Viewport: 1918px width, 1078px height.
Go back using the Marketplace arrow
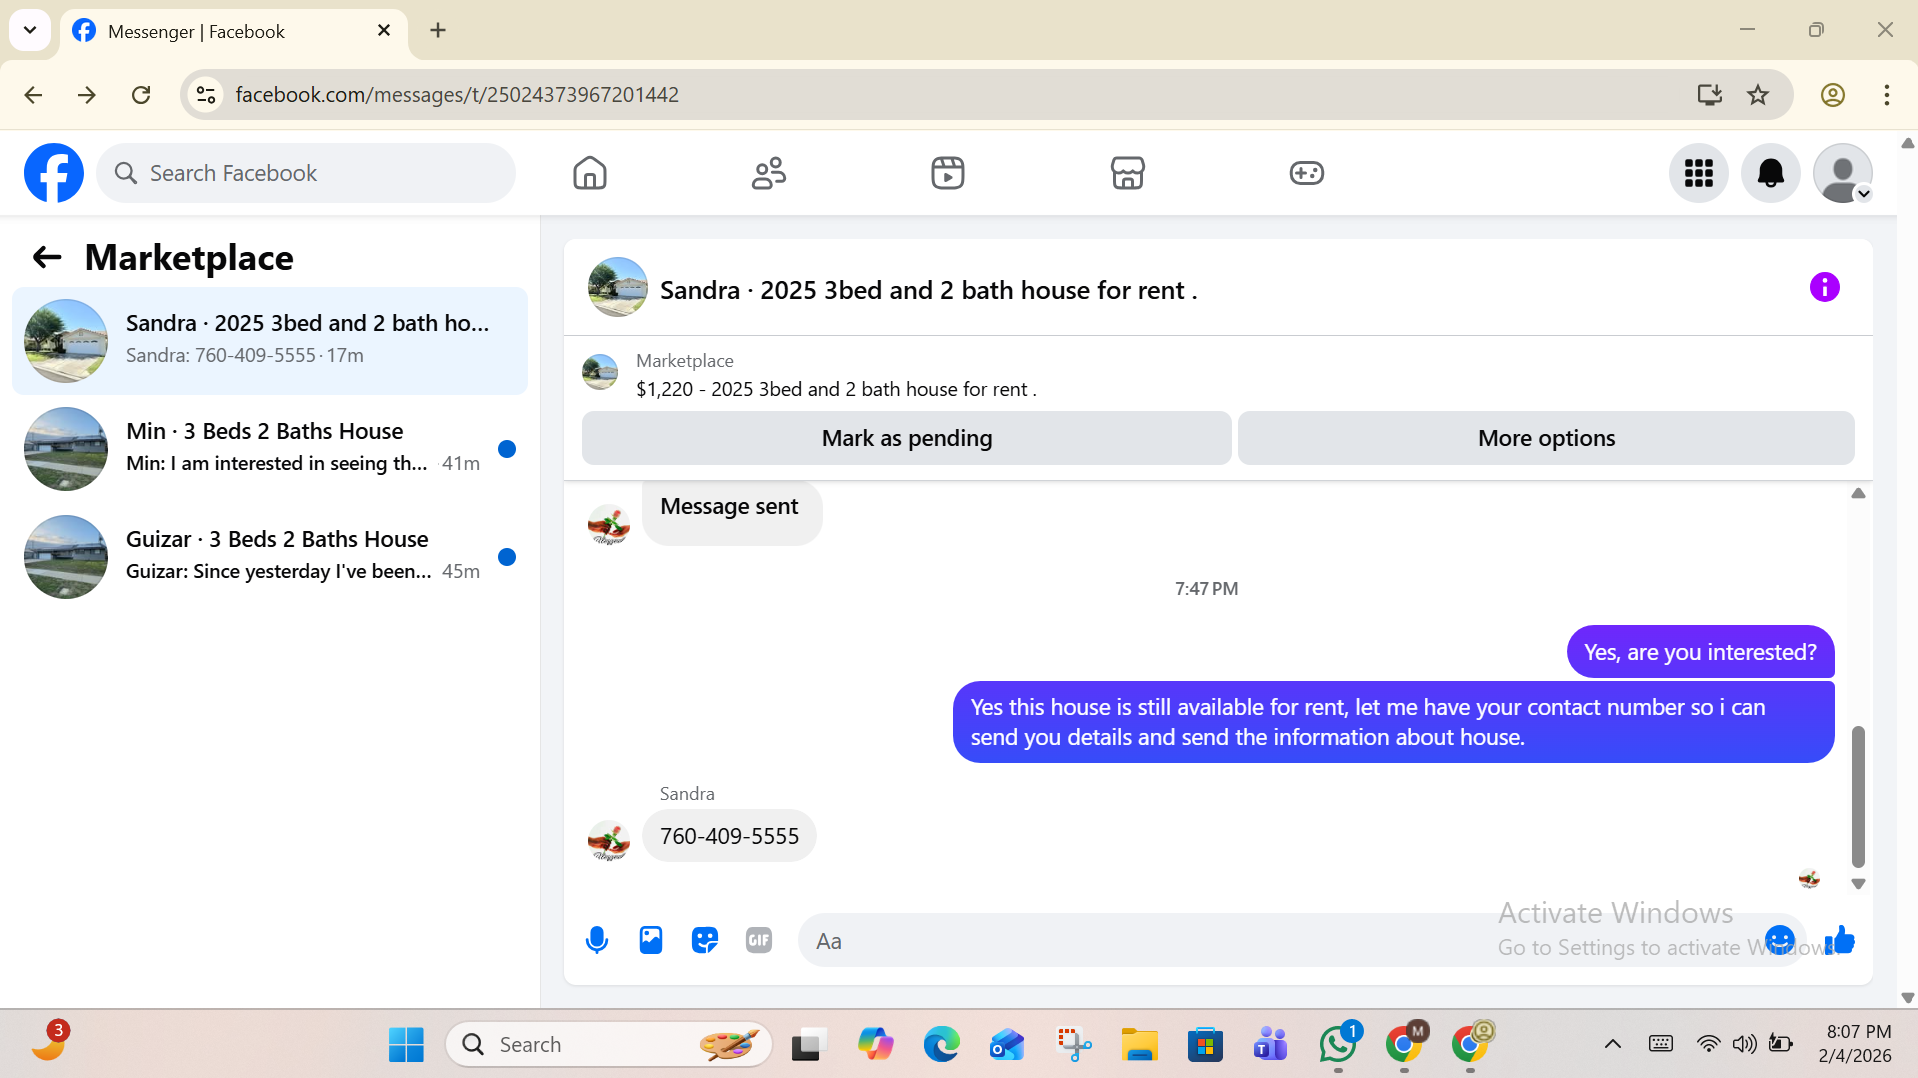click(x=47, y=258)
